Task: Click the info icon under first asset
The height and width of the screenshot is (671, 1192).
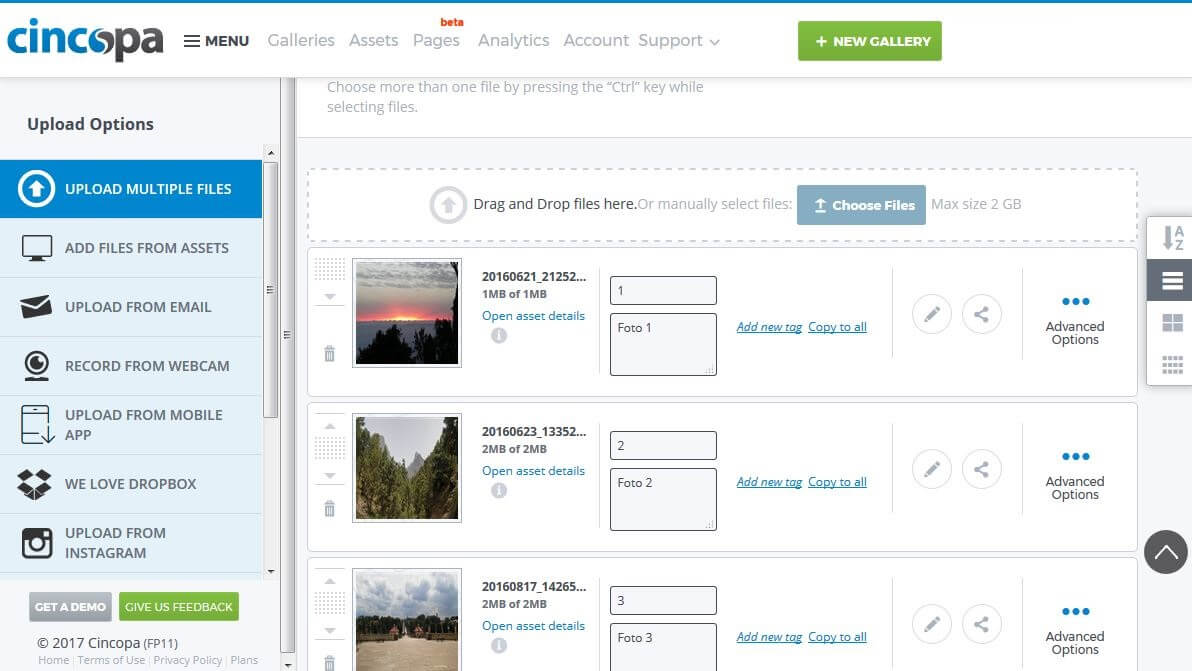Action: tap(499, 336)
